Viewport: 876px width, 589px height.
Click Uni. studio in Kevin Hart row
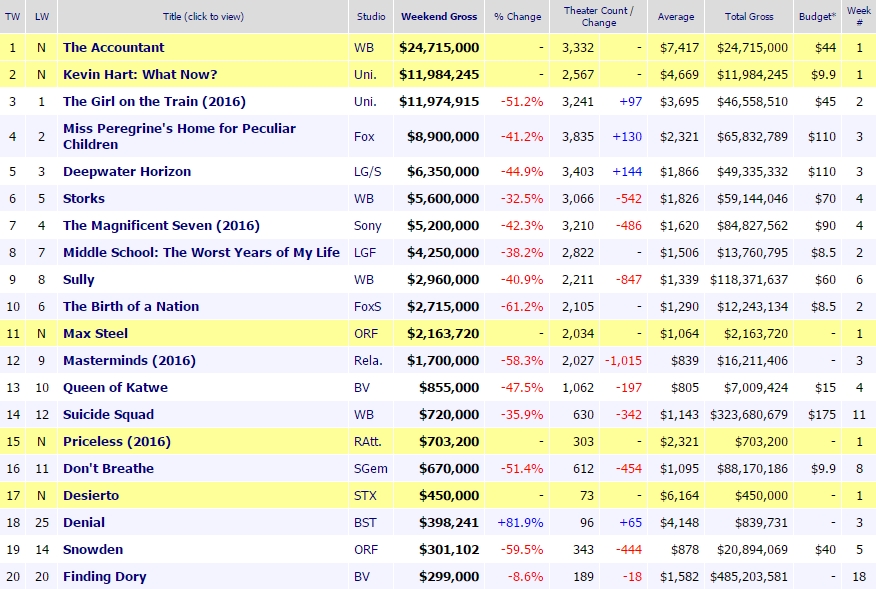(x=365, y=74)
